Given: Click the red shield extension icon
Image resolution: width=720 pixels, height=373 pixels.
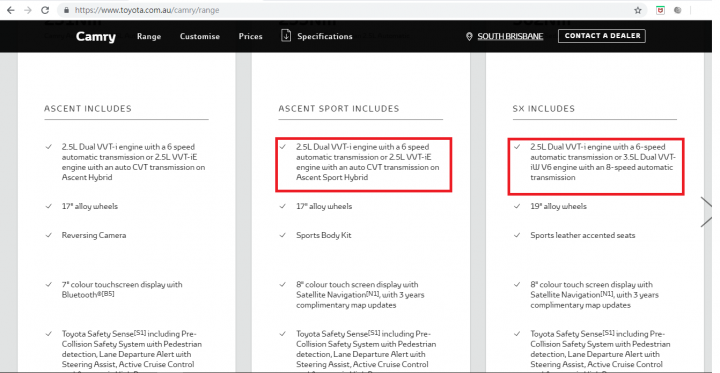Looking at the screenshot, I should pos(660,10).
